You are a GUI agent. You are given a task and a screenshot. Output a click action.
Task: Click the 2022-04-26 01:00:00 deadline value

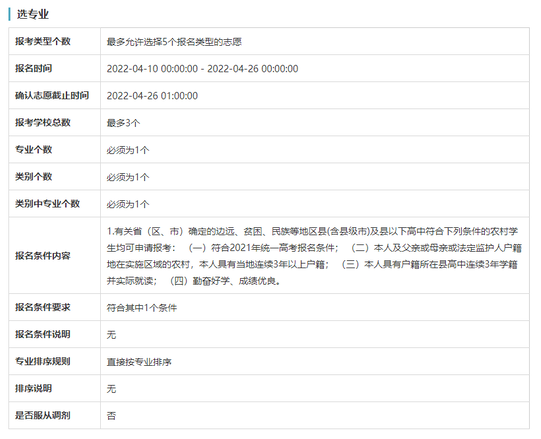click(x=152, y=96)
